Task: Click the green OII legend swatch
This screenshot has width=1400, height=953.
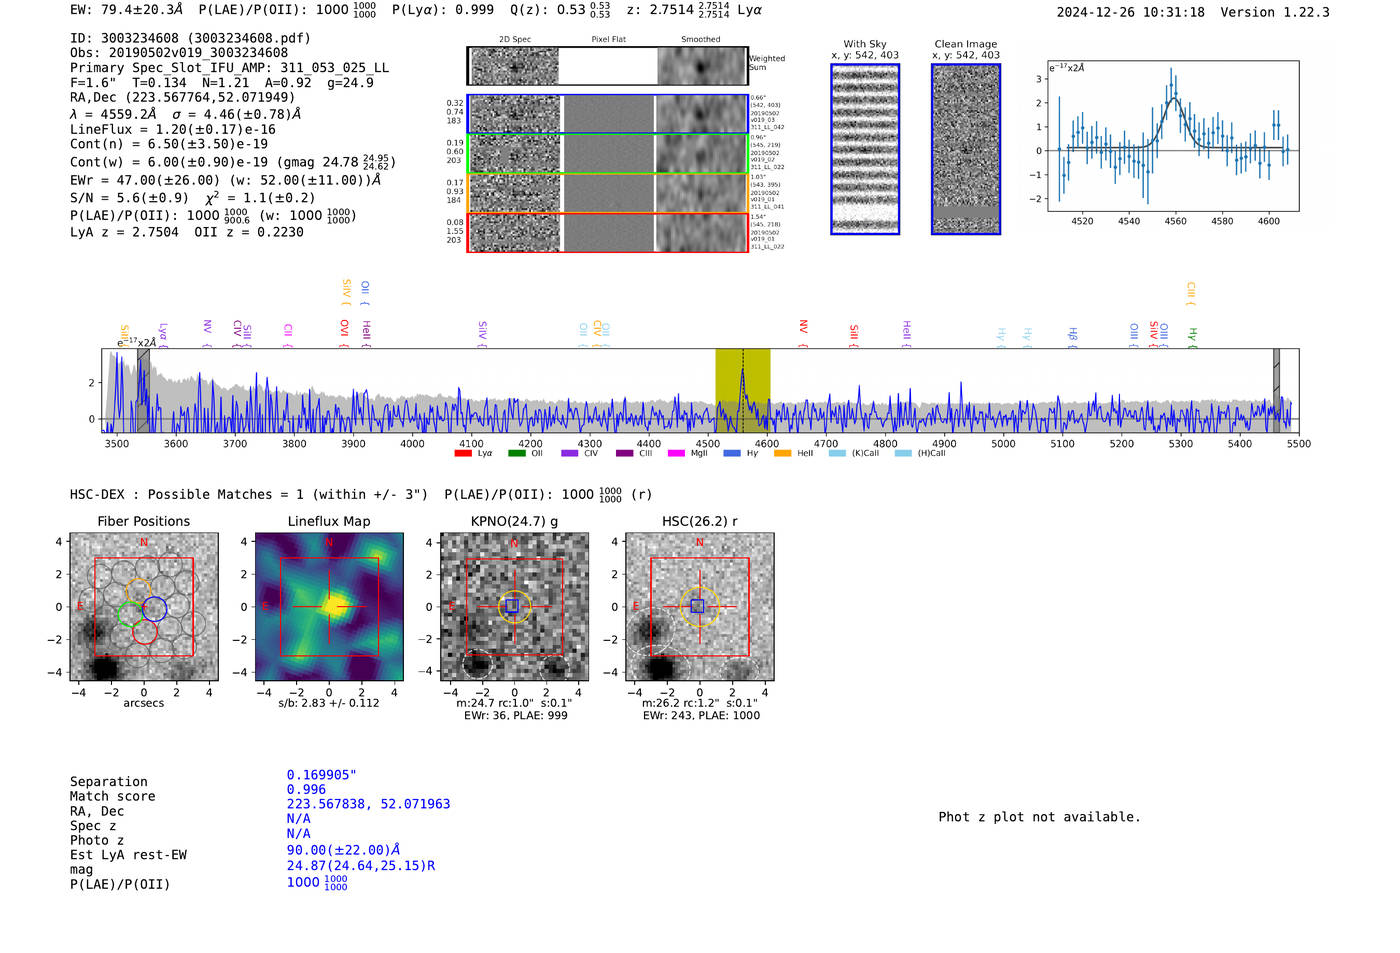Action: point(516,454)
